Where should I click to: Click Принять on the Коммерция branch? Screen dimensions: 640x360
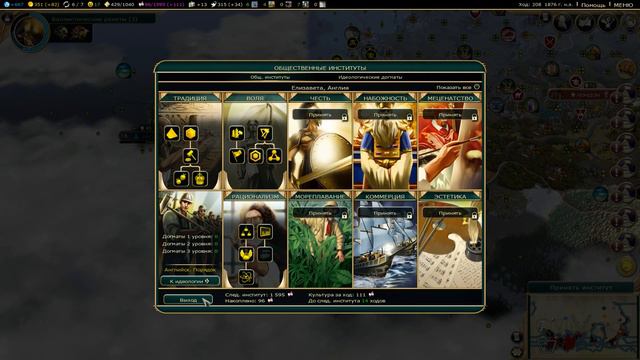tap(385, 213)
